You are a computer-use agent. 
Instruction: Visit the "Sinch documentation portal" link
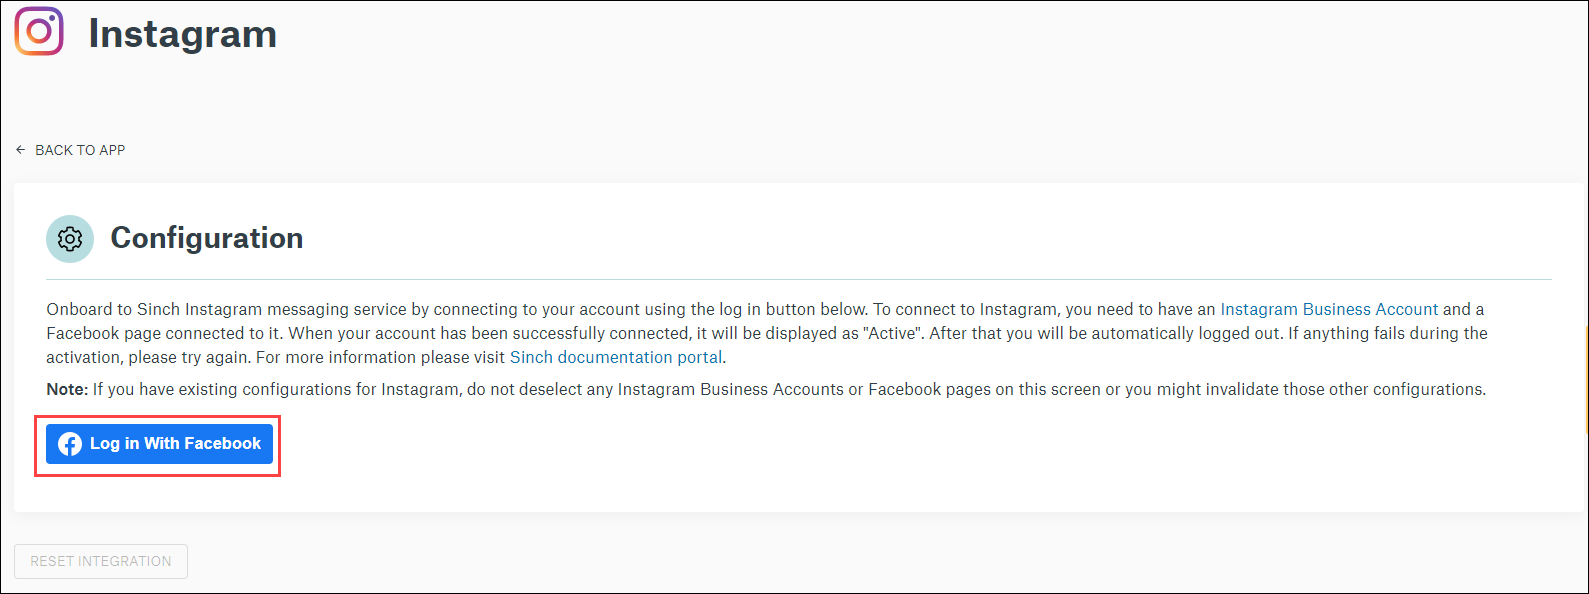tap(616, 357)
